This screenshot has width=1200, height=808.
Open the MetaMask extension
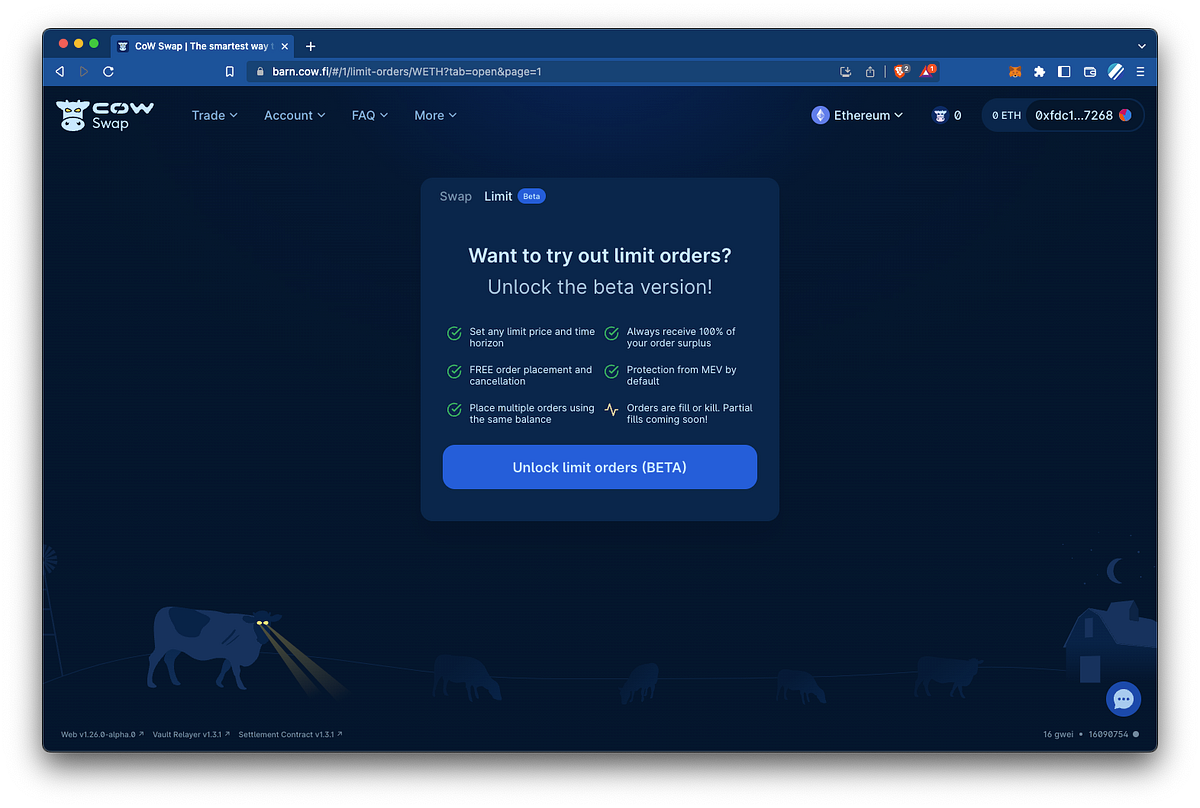[x=1014, y=71]
